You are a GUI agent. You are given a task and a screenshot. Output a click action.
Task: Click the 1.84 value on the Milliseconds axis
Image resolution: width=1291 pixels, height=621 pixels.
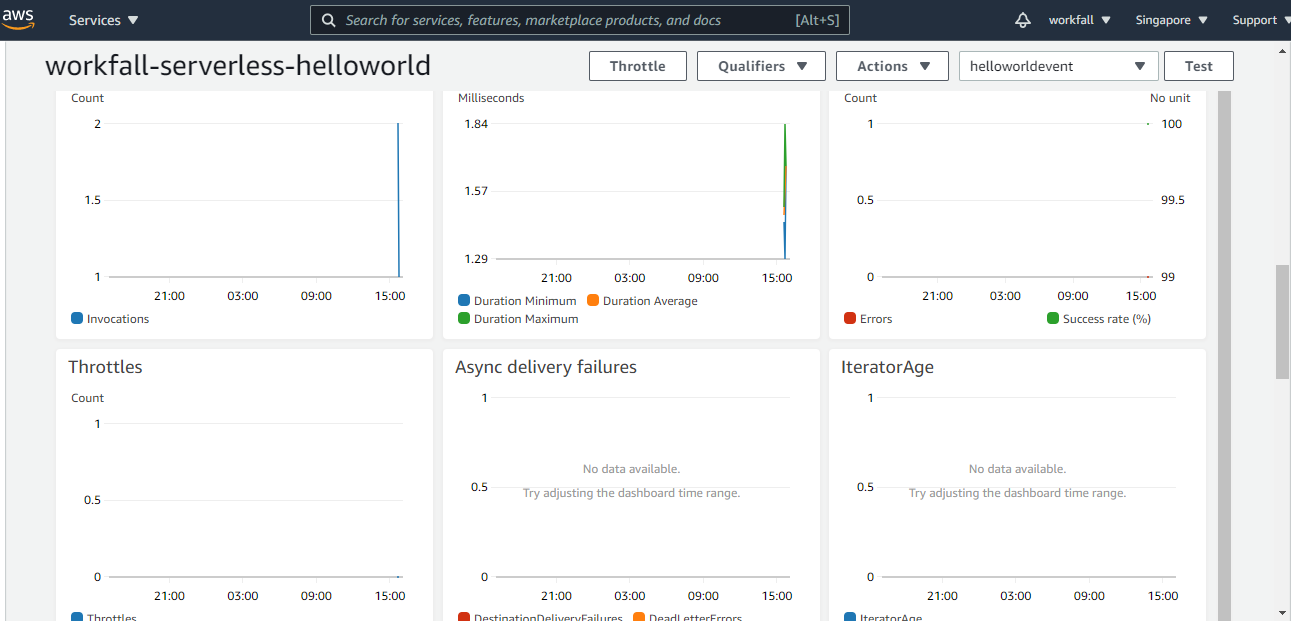click(475, 124)
